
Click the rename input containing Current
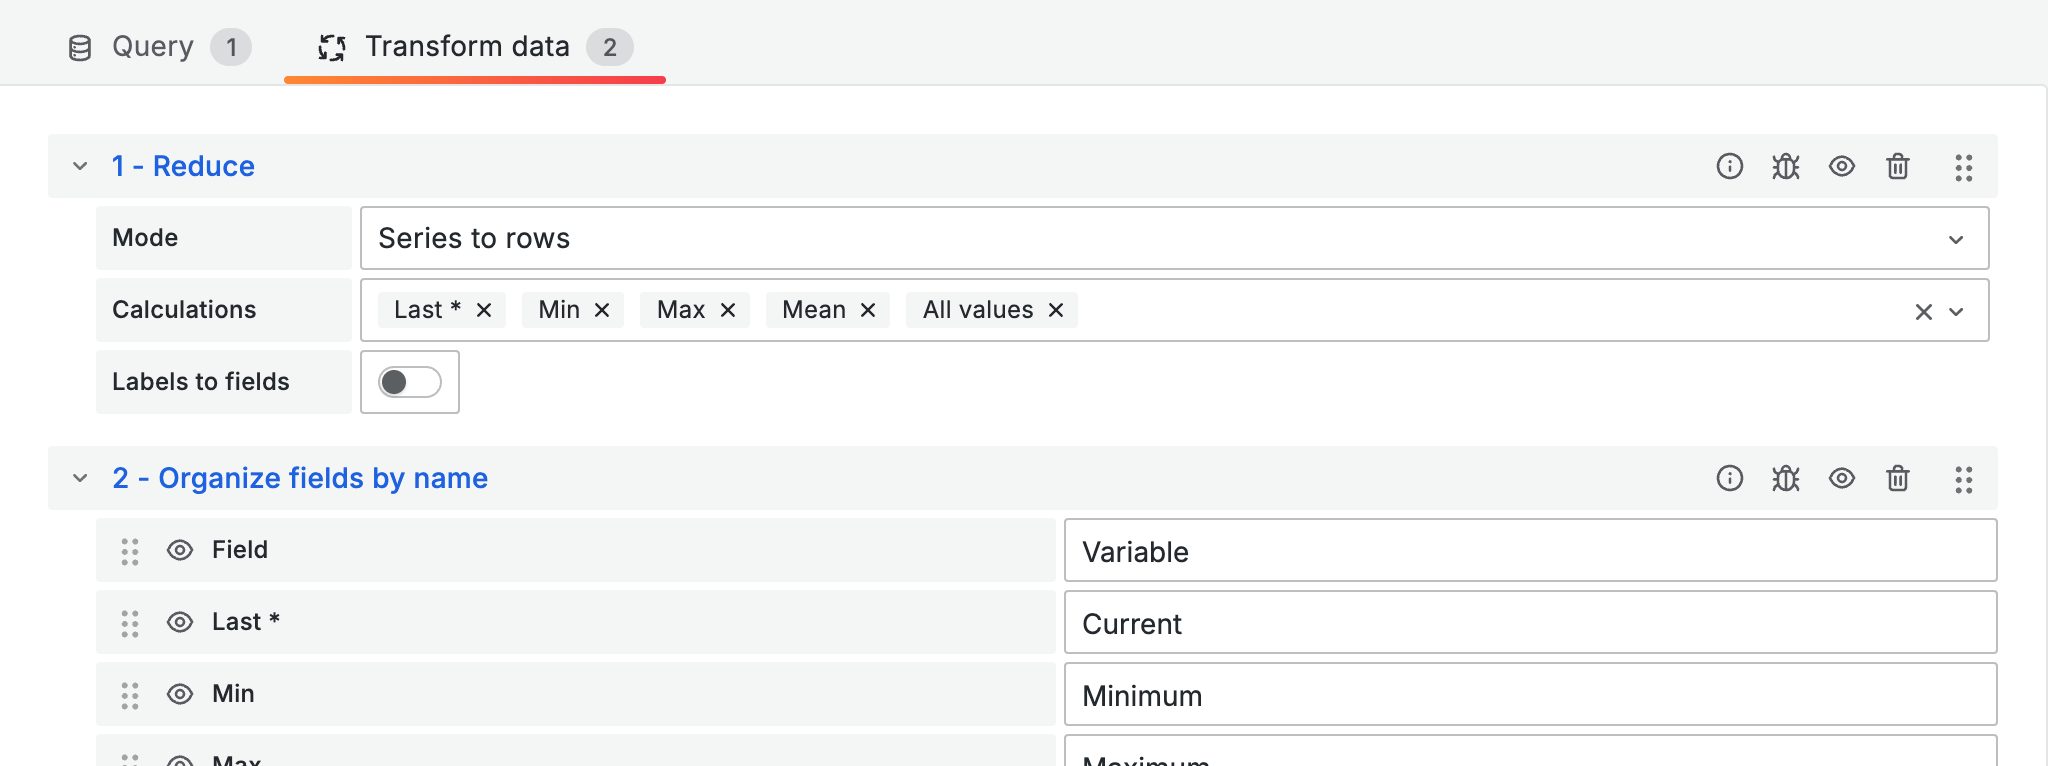coord(1529,623)
